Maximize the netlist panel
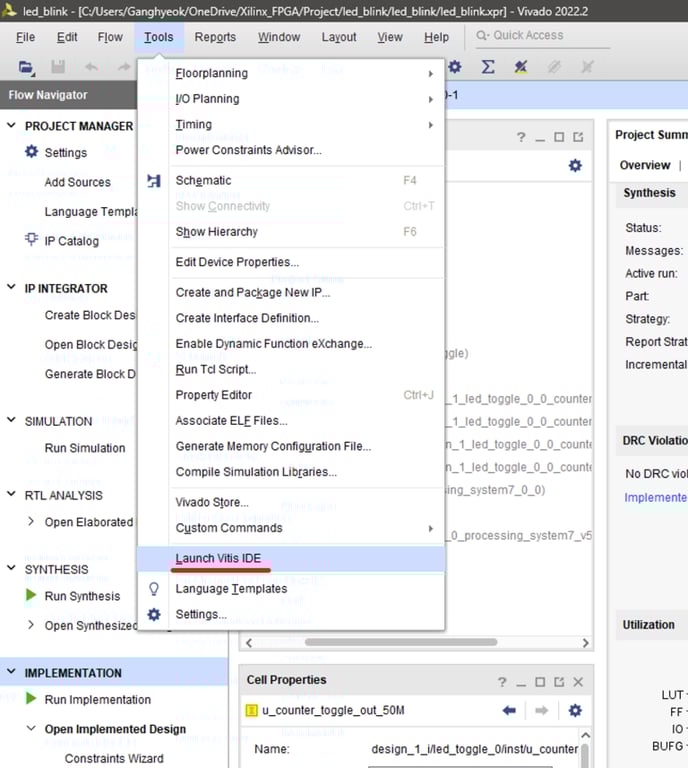This screenshot has width=688, height=768. 559,137
